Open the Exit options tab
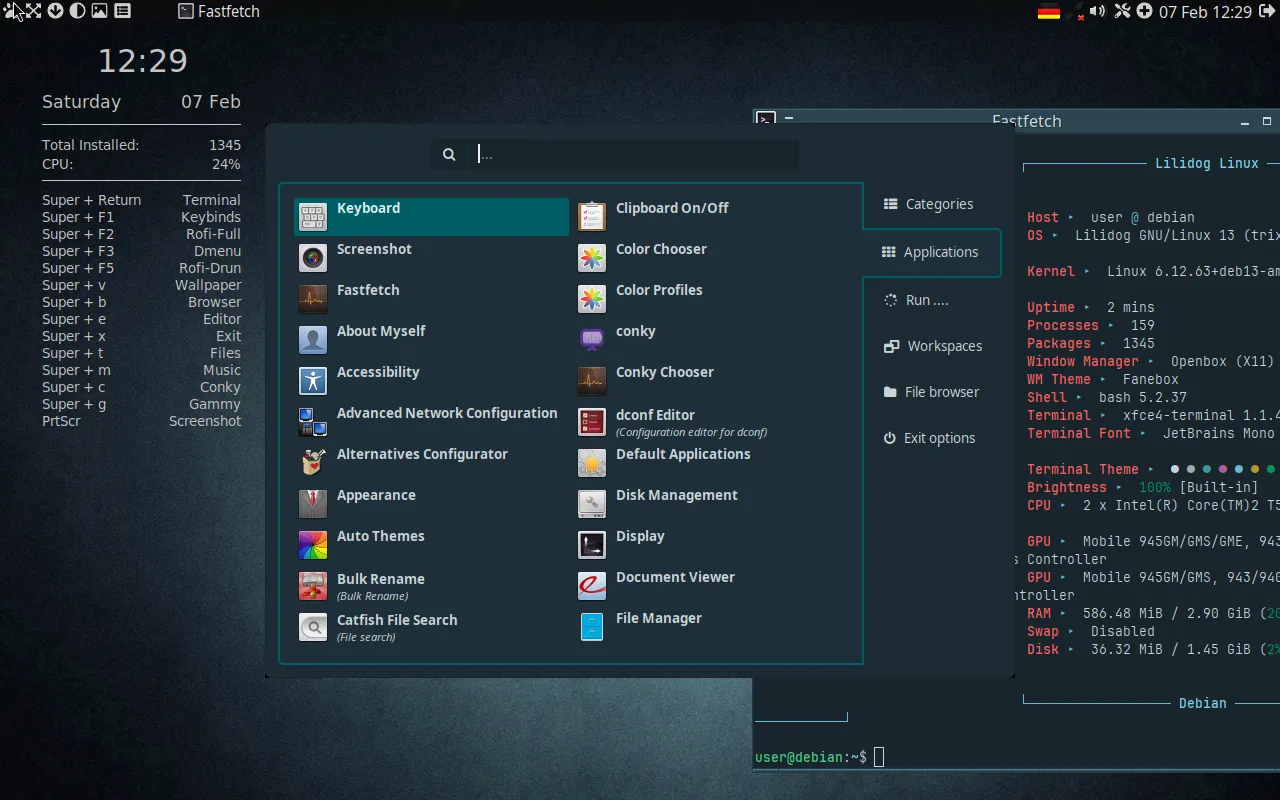This screenshot has width=1280, height=800. click(x=929, y=438)
